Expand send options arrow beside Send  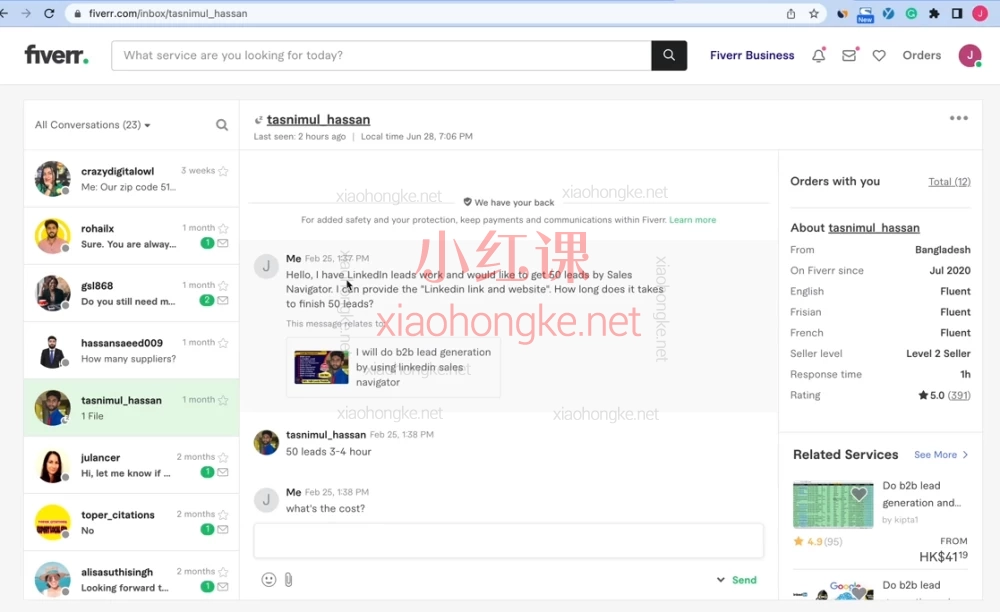pyautogui.click(x=721, y=579)
